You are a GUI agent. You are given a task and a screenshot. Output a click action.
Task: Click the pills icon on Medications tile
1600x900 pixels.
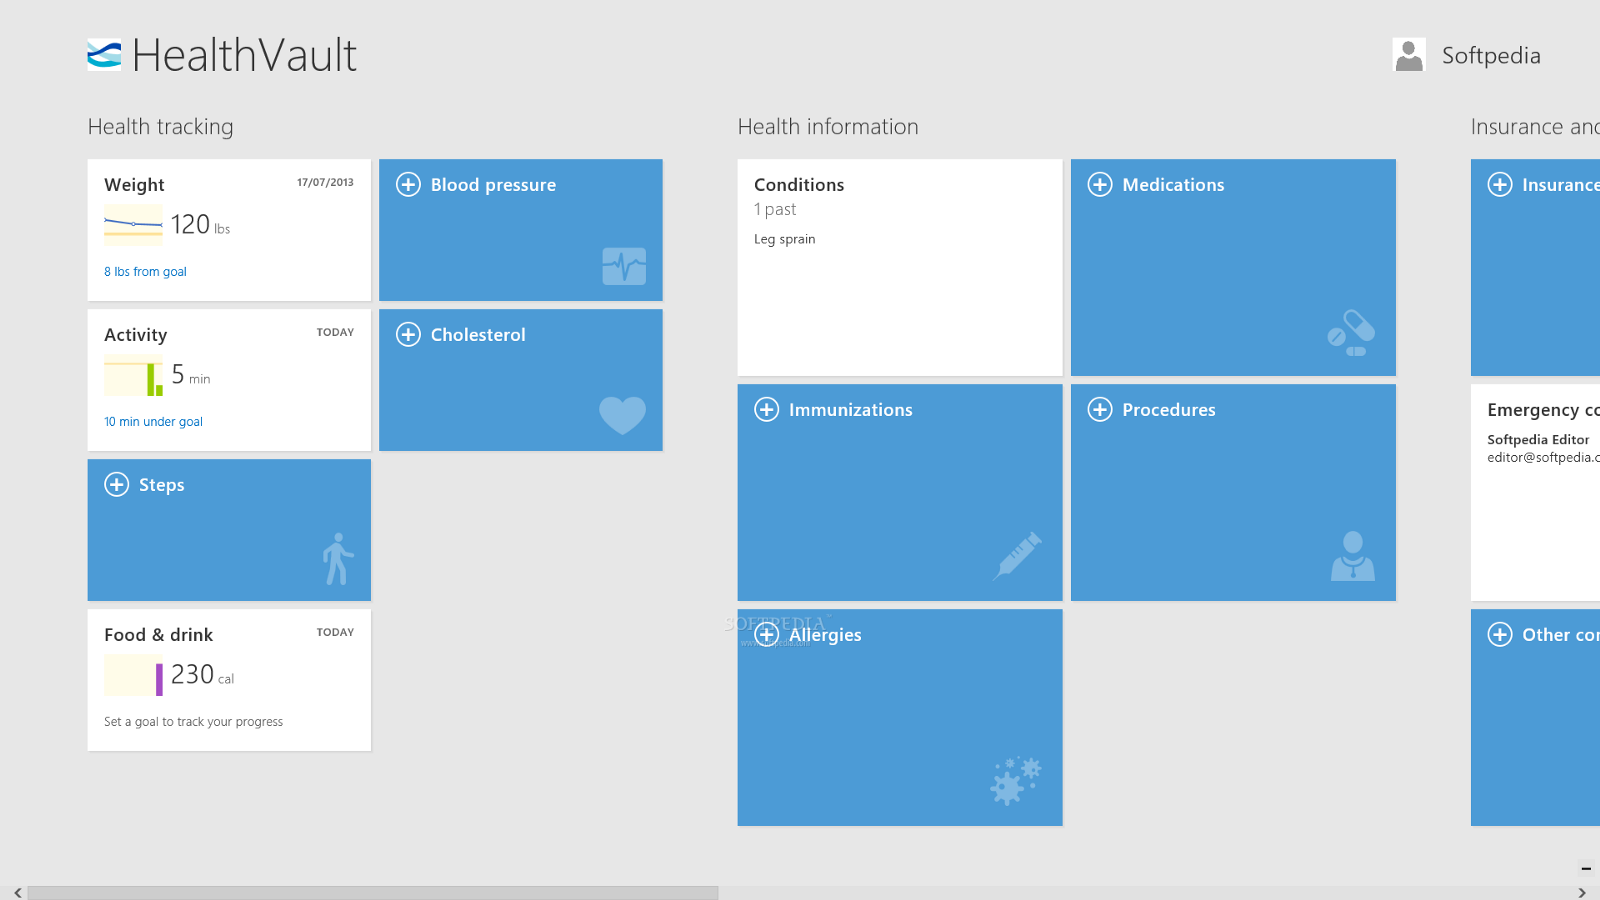click(x=1351, y=334)
